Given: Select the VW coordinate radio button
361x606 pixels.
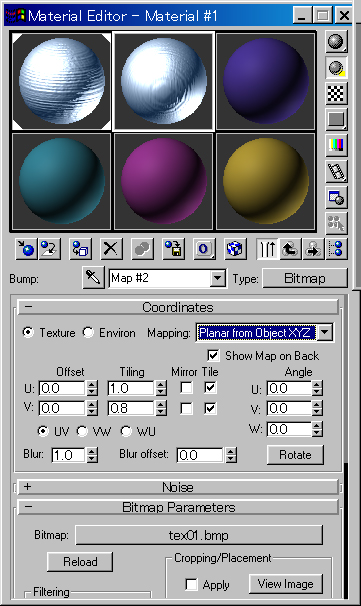Looking at the screenshot, I should [x=82, y=431].
